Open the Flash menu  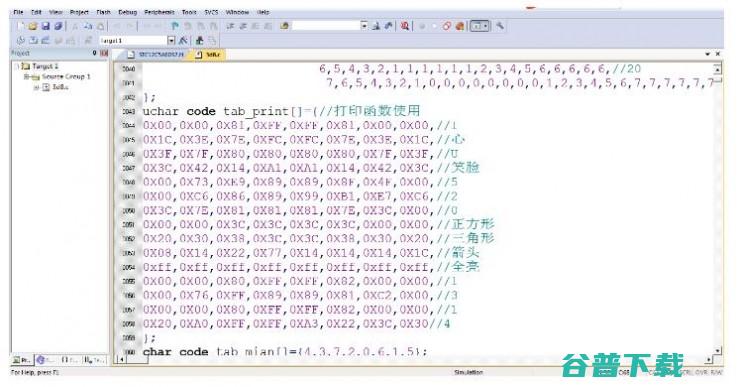tap(103, 12)
